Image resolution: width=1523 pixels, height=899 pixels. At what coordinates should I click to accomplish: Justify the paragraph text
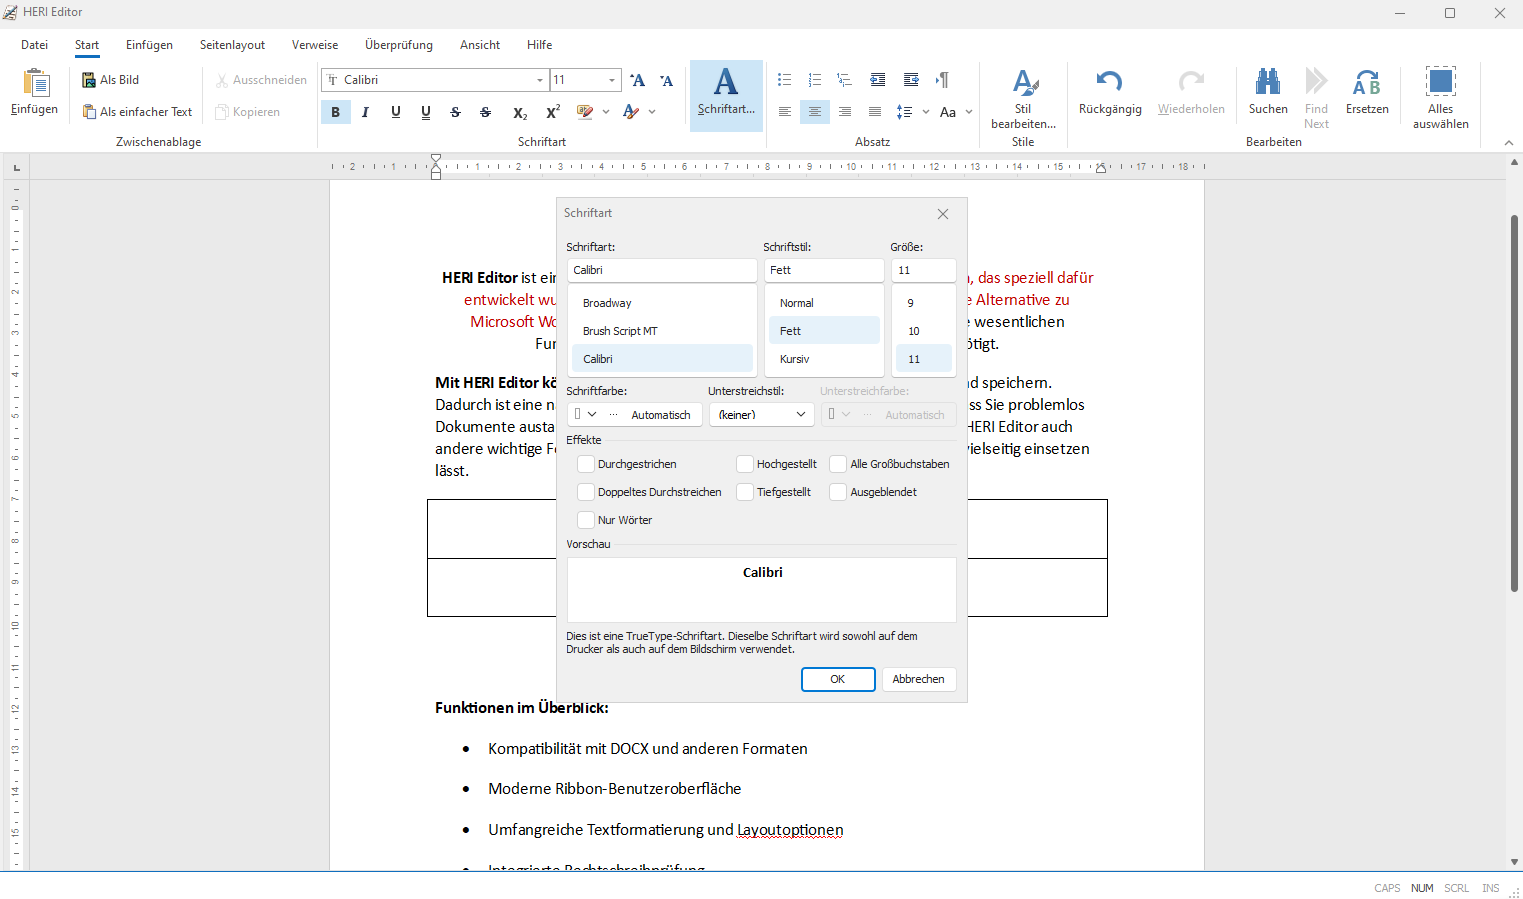click(x=875, y=112)
